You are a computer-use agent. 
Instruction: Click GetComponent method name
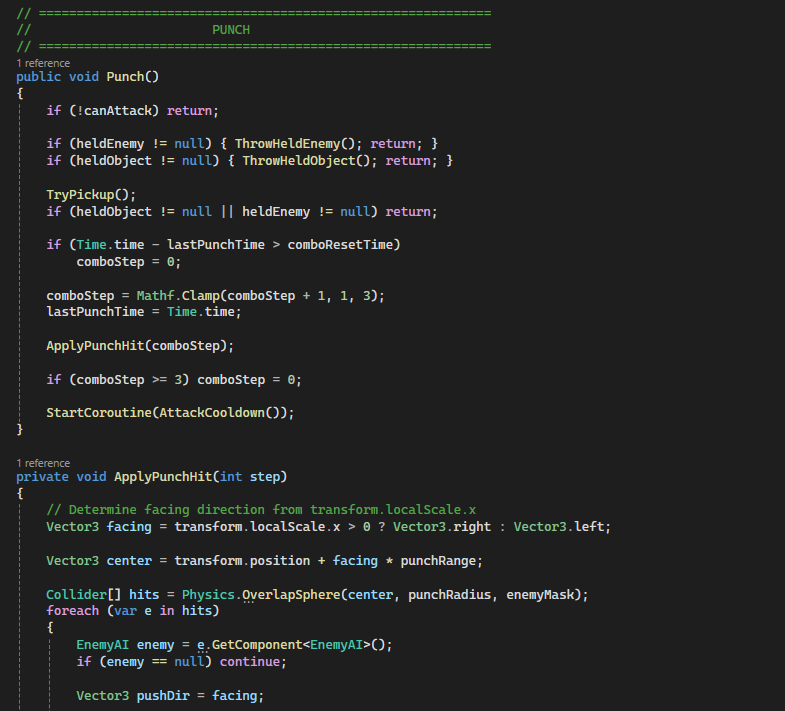[x=257, y=645]
